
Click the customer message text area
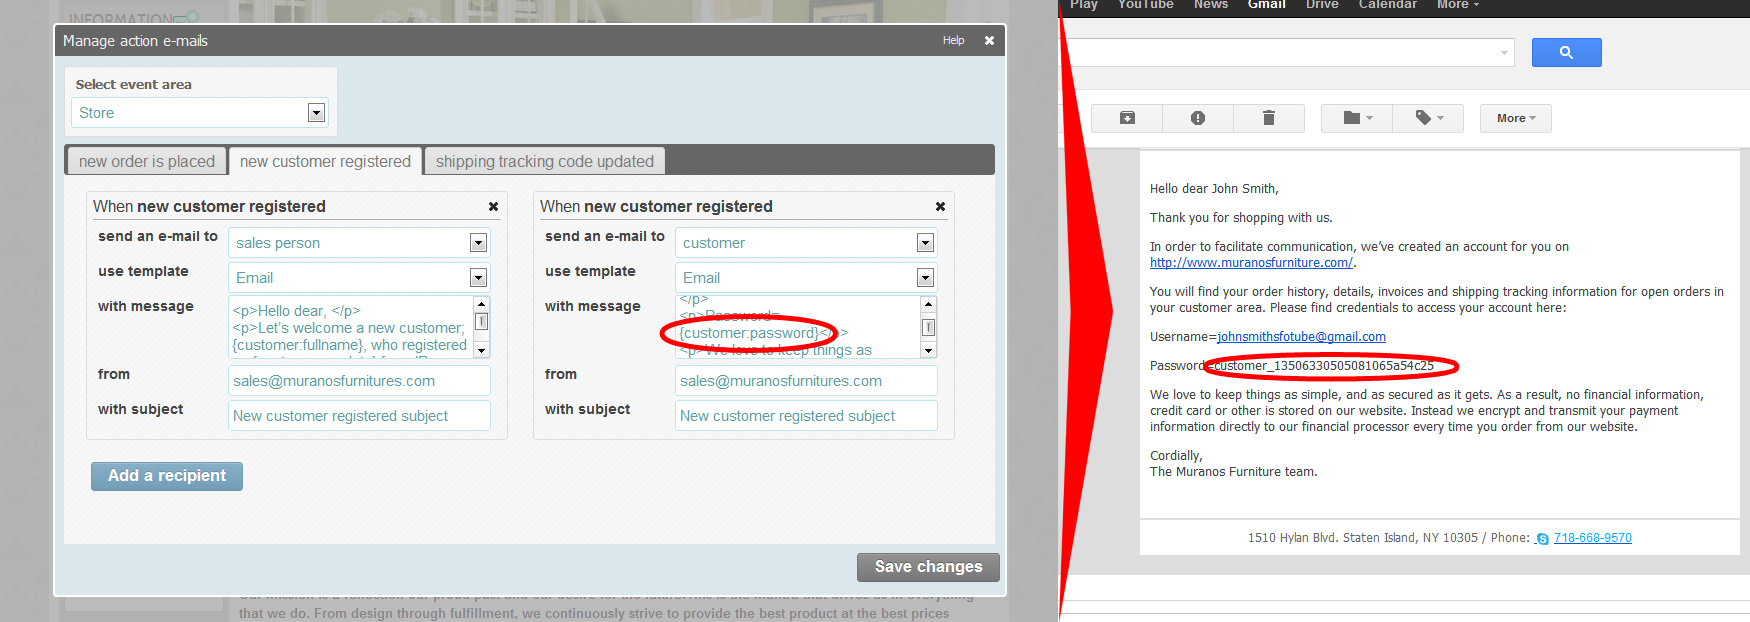tap(798, 327)
